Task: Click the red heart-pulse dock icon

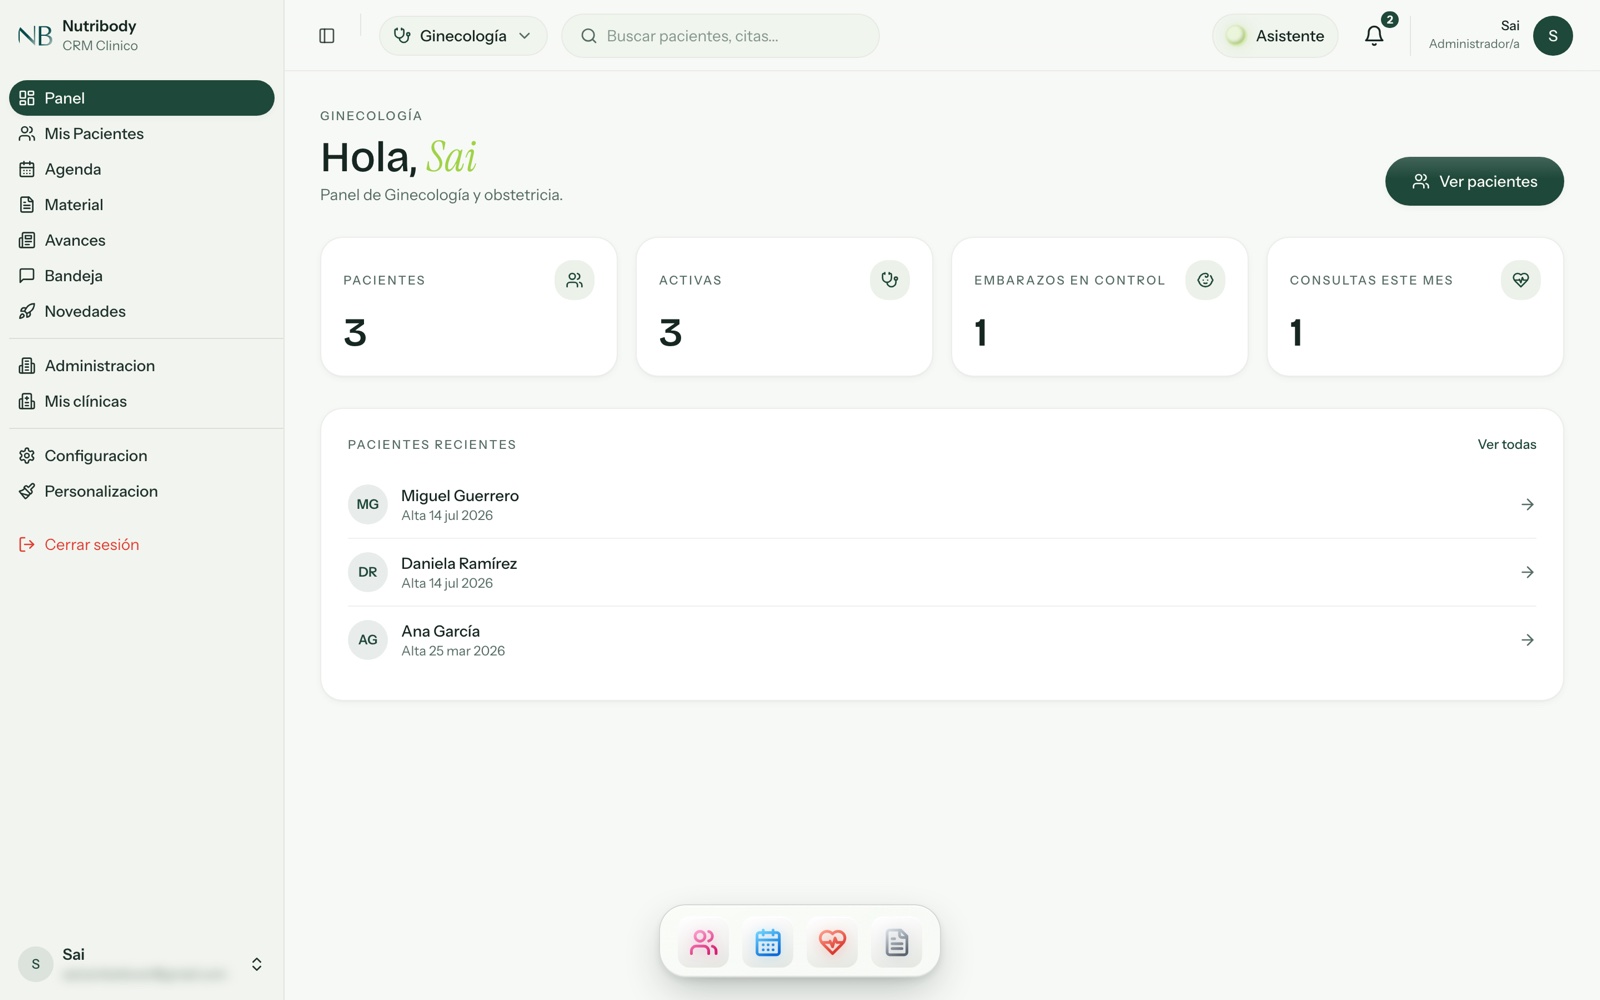Action: click(832, 942)
